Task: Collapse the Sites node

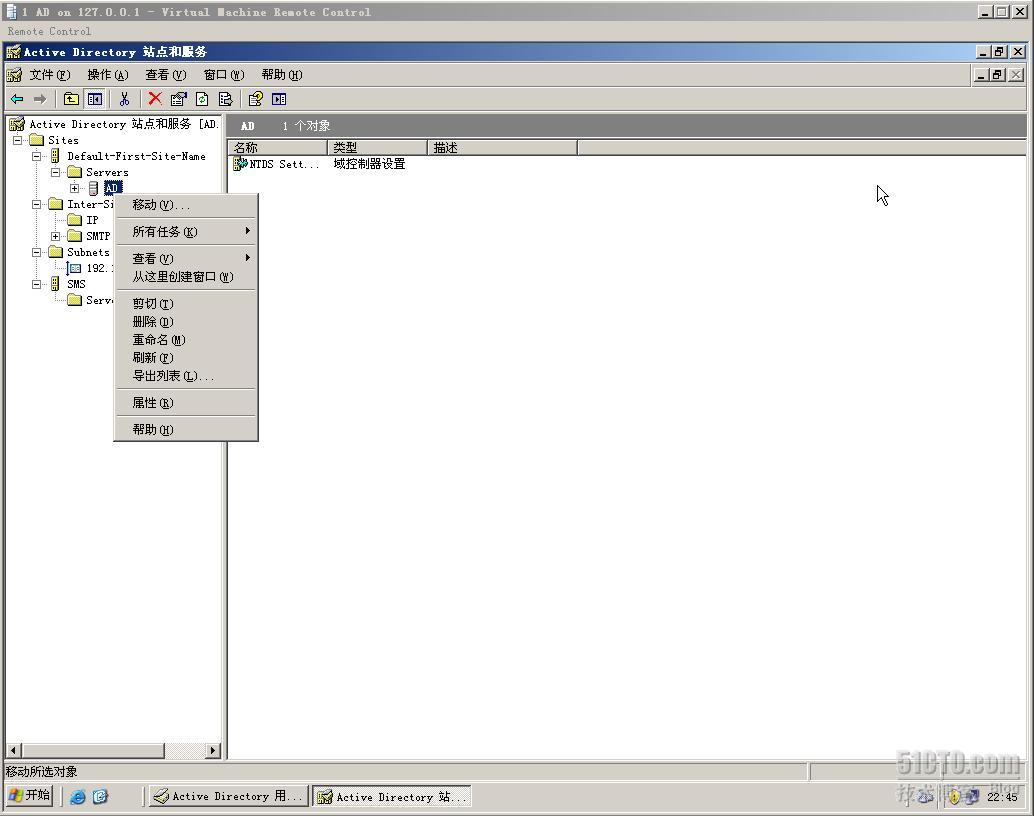Action: click(18, 141)
